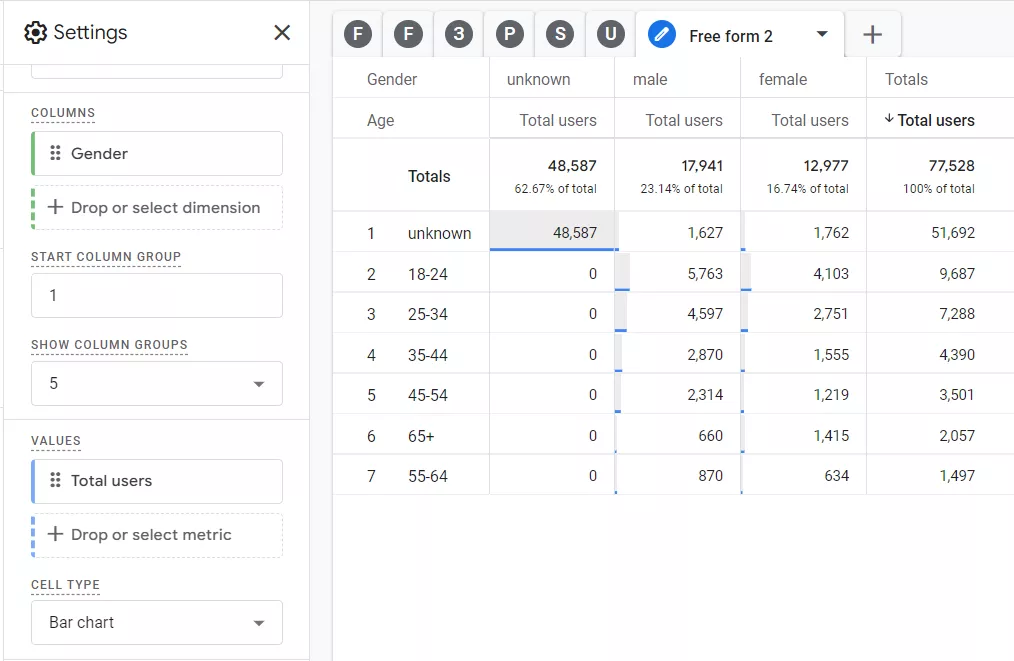Click the Start column group input field

click(x=157, y=296)
